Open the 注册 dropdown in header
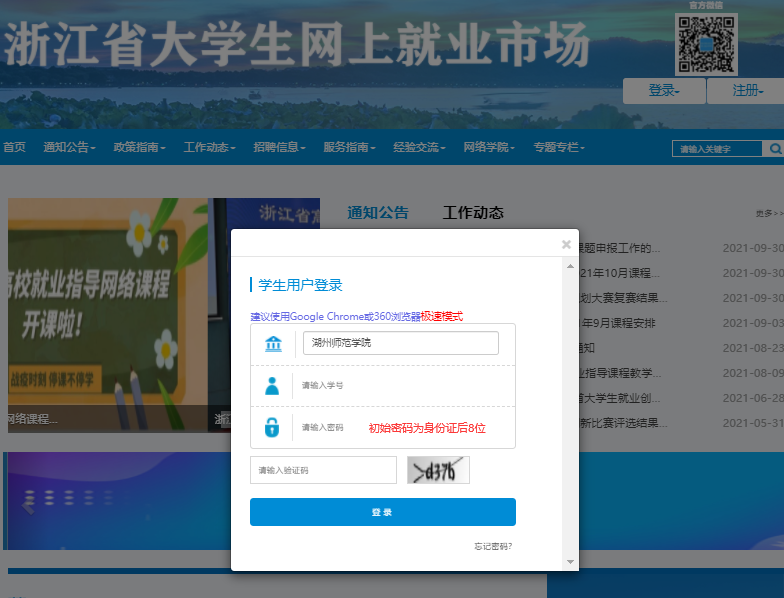This screenshot has width=784, height=598. (x=746, y=91)
